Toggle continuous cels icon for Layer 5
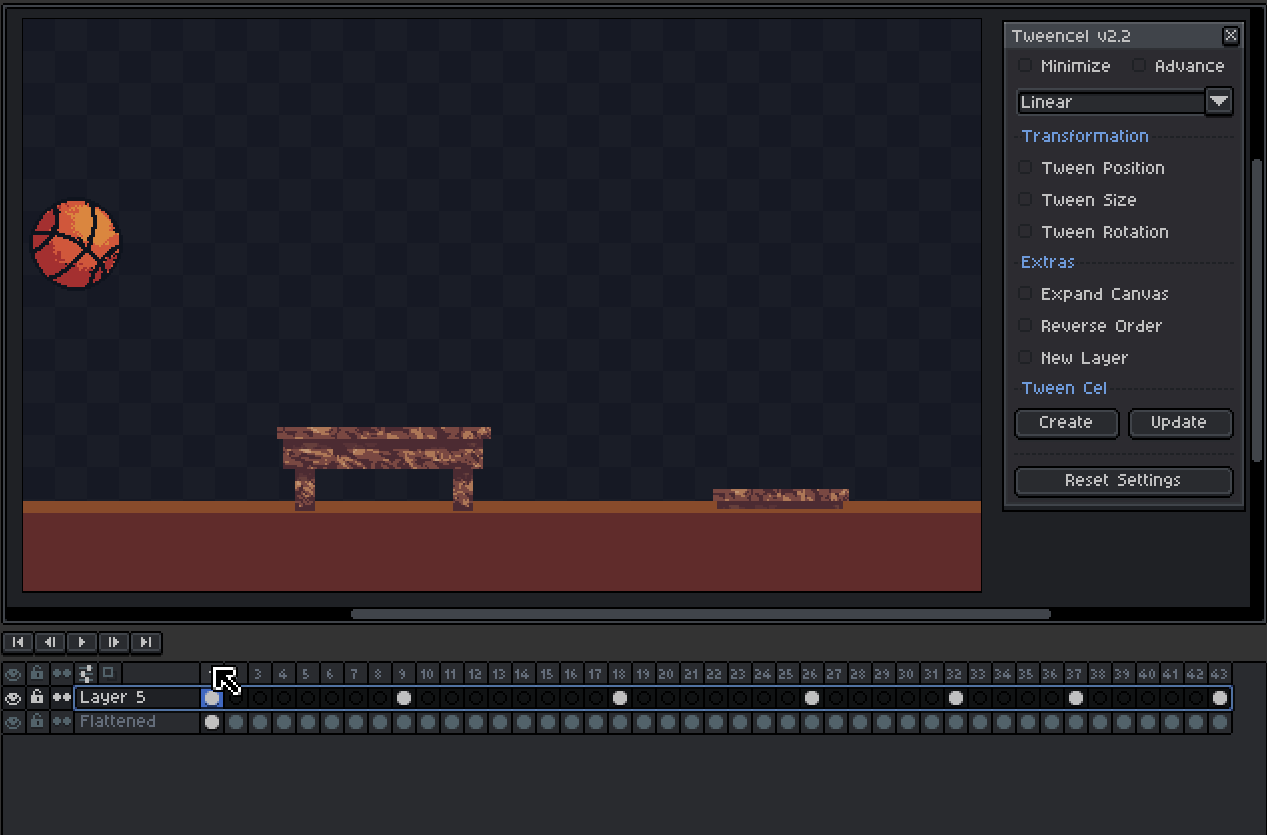The image size is (1267, 835). [x=61, y=697]
